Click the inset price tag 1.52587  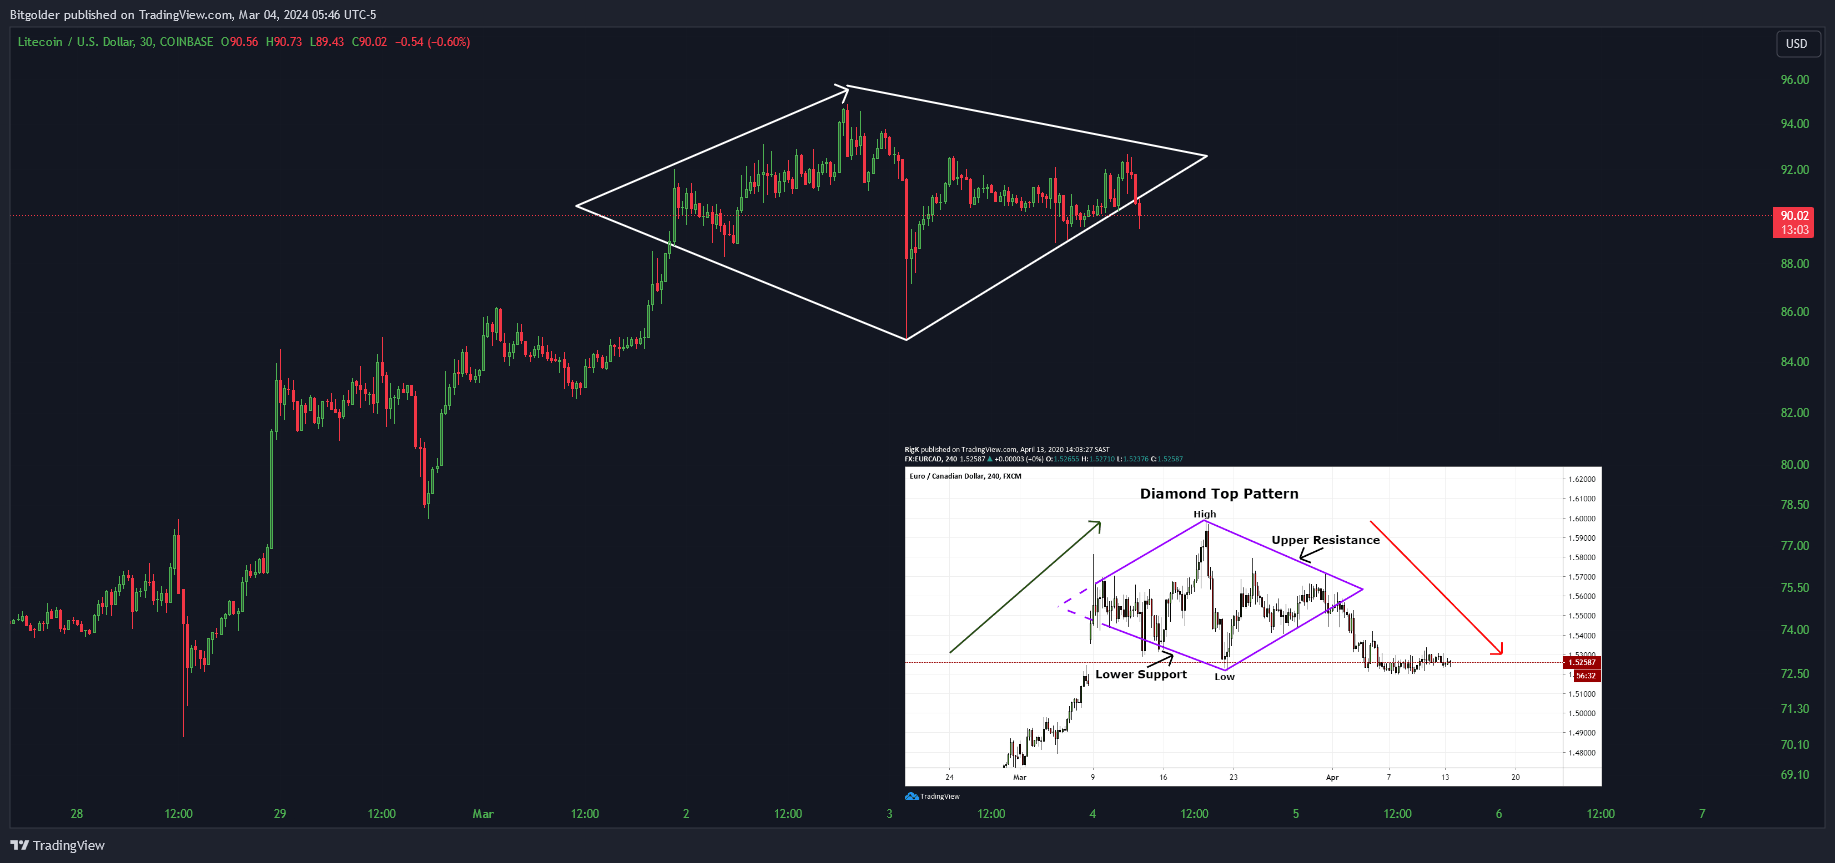[1582, 662]
